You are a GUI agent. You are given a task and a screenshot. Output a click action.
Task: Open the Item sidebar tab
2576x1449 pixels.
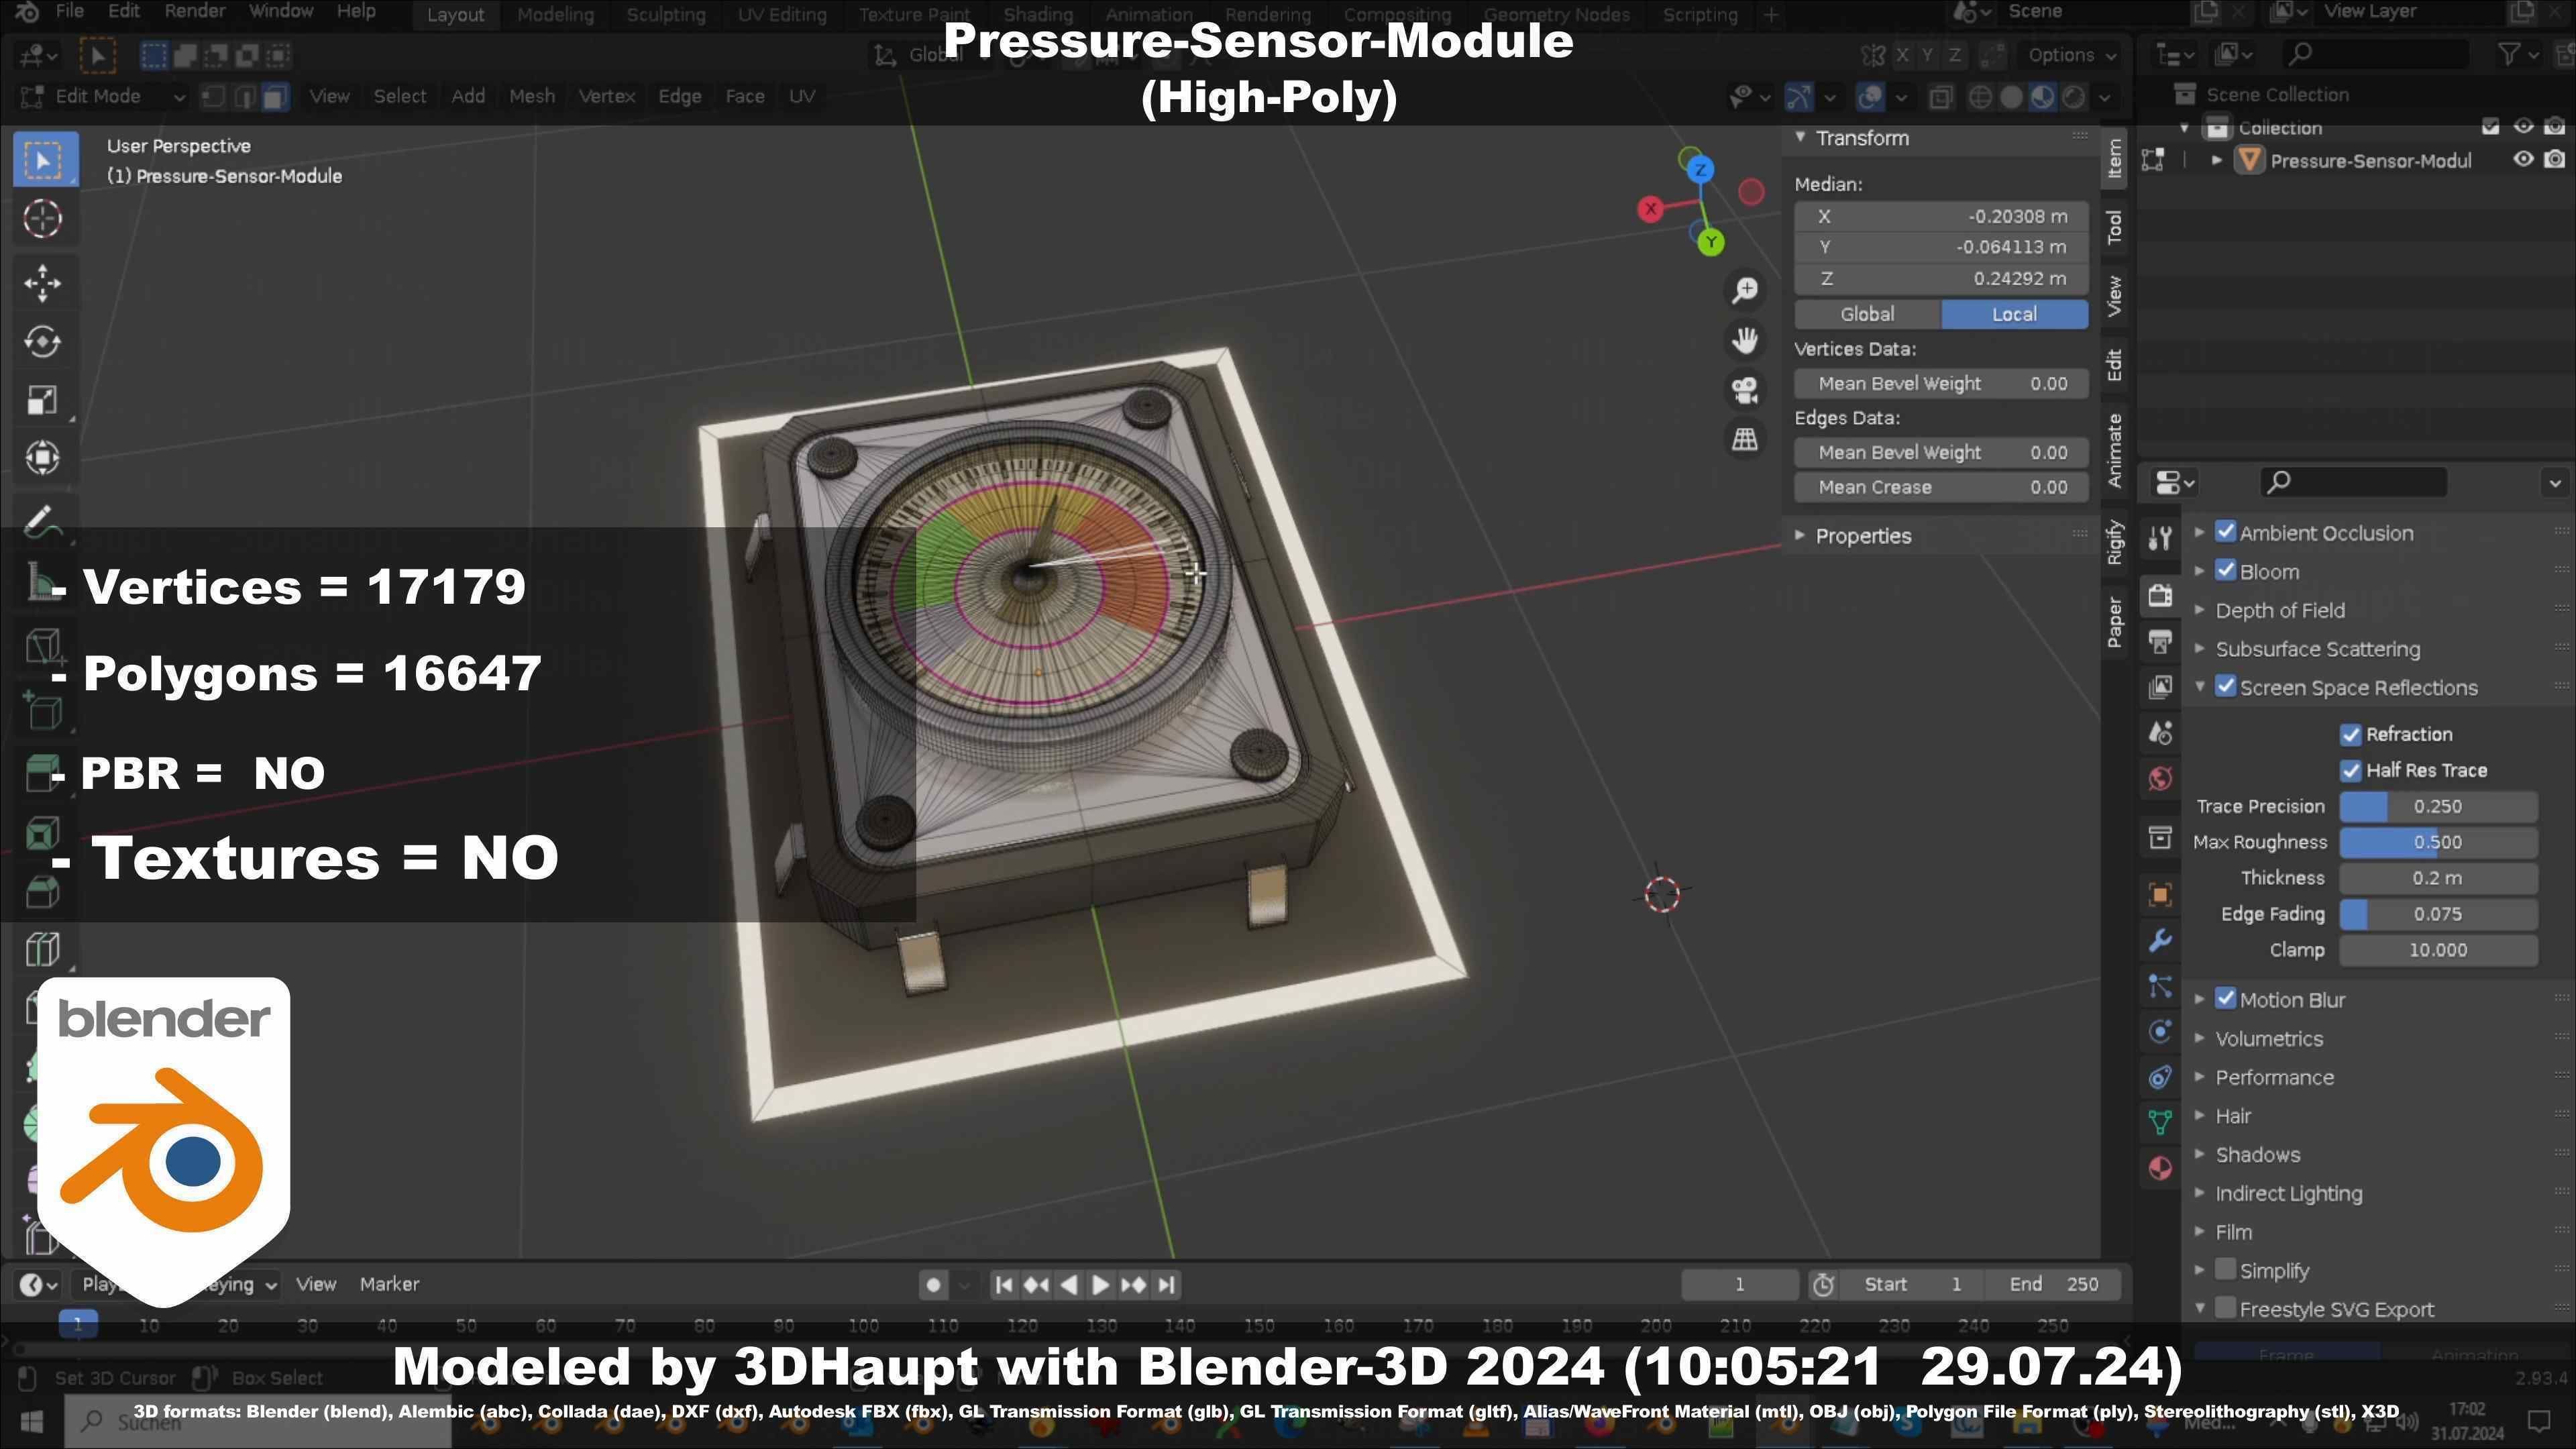(x=2114, y=159)
